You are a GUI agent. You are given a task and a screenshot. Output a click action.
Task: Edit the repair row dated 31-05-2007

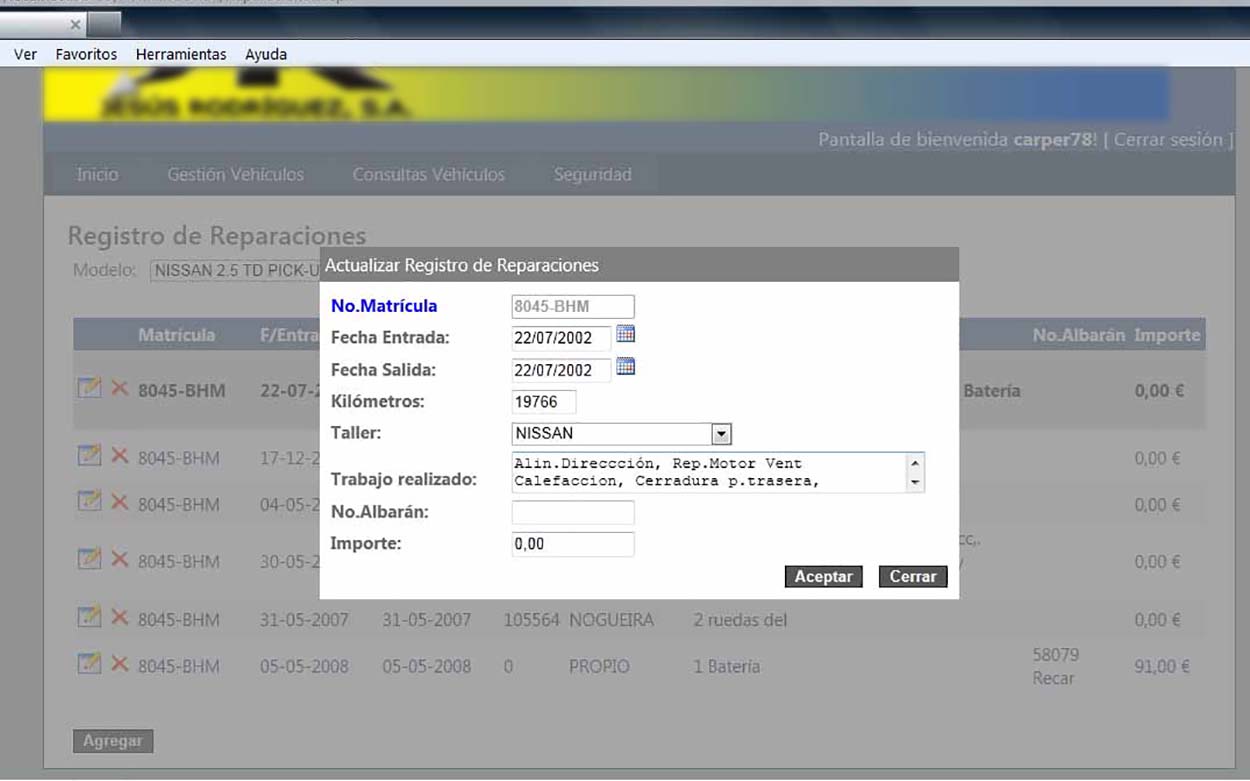[89, 618]
